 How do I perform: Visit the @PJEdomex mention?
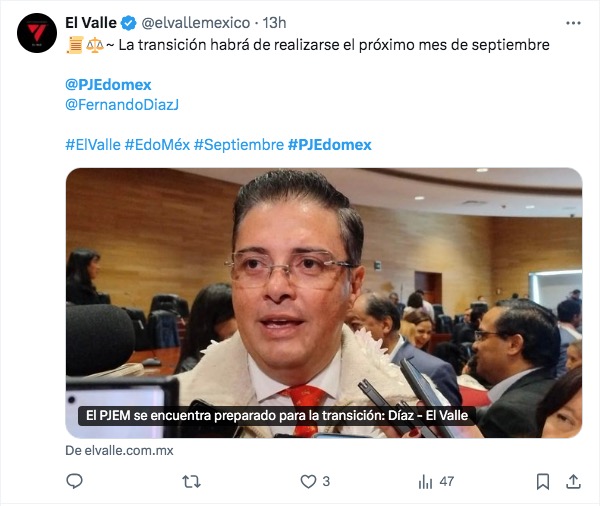108,85
